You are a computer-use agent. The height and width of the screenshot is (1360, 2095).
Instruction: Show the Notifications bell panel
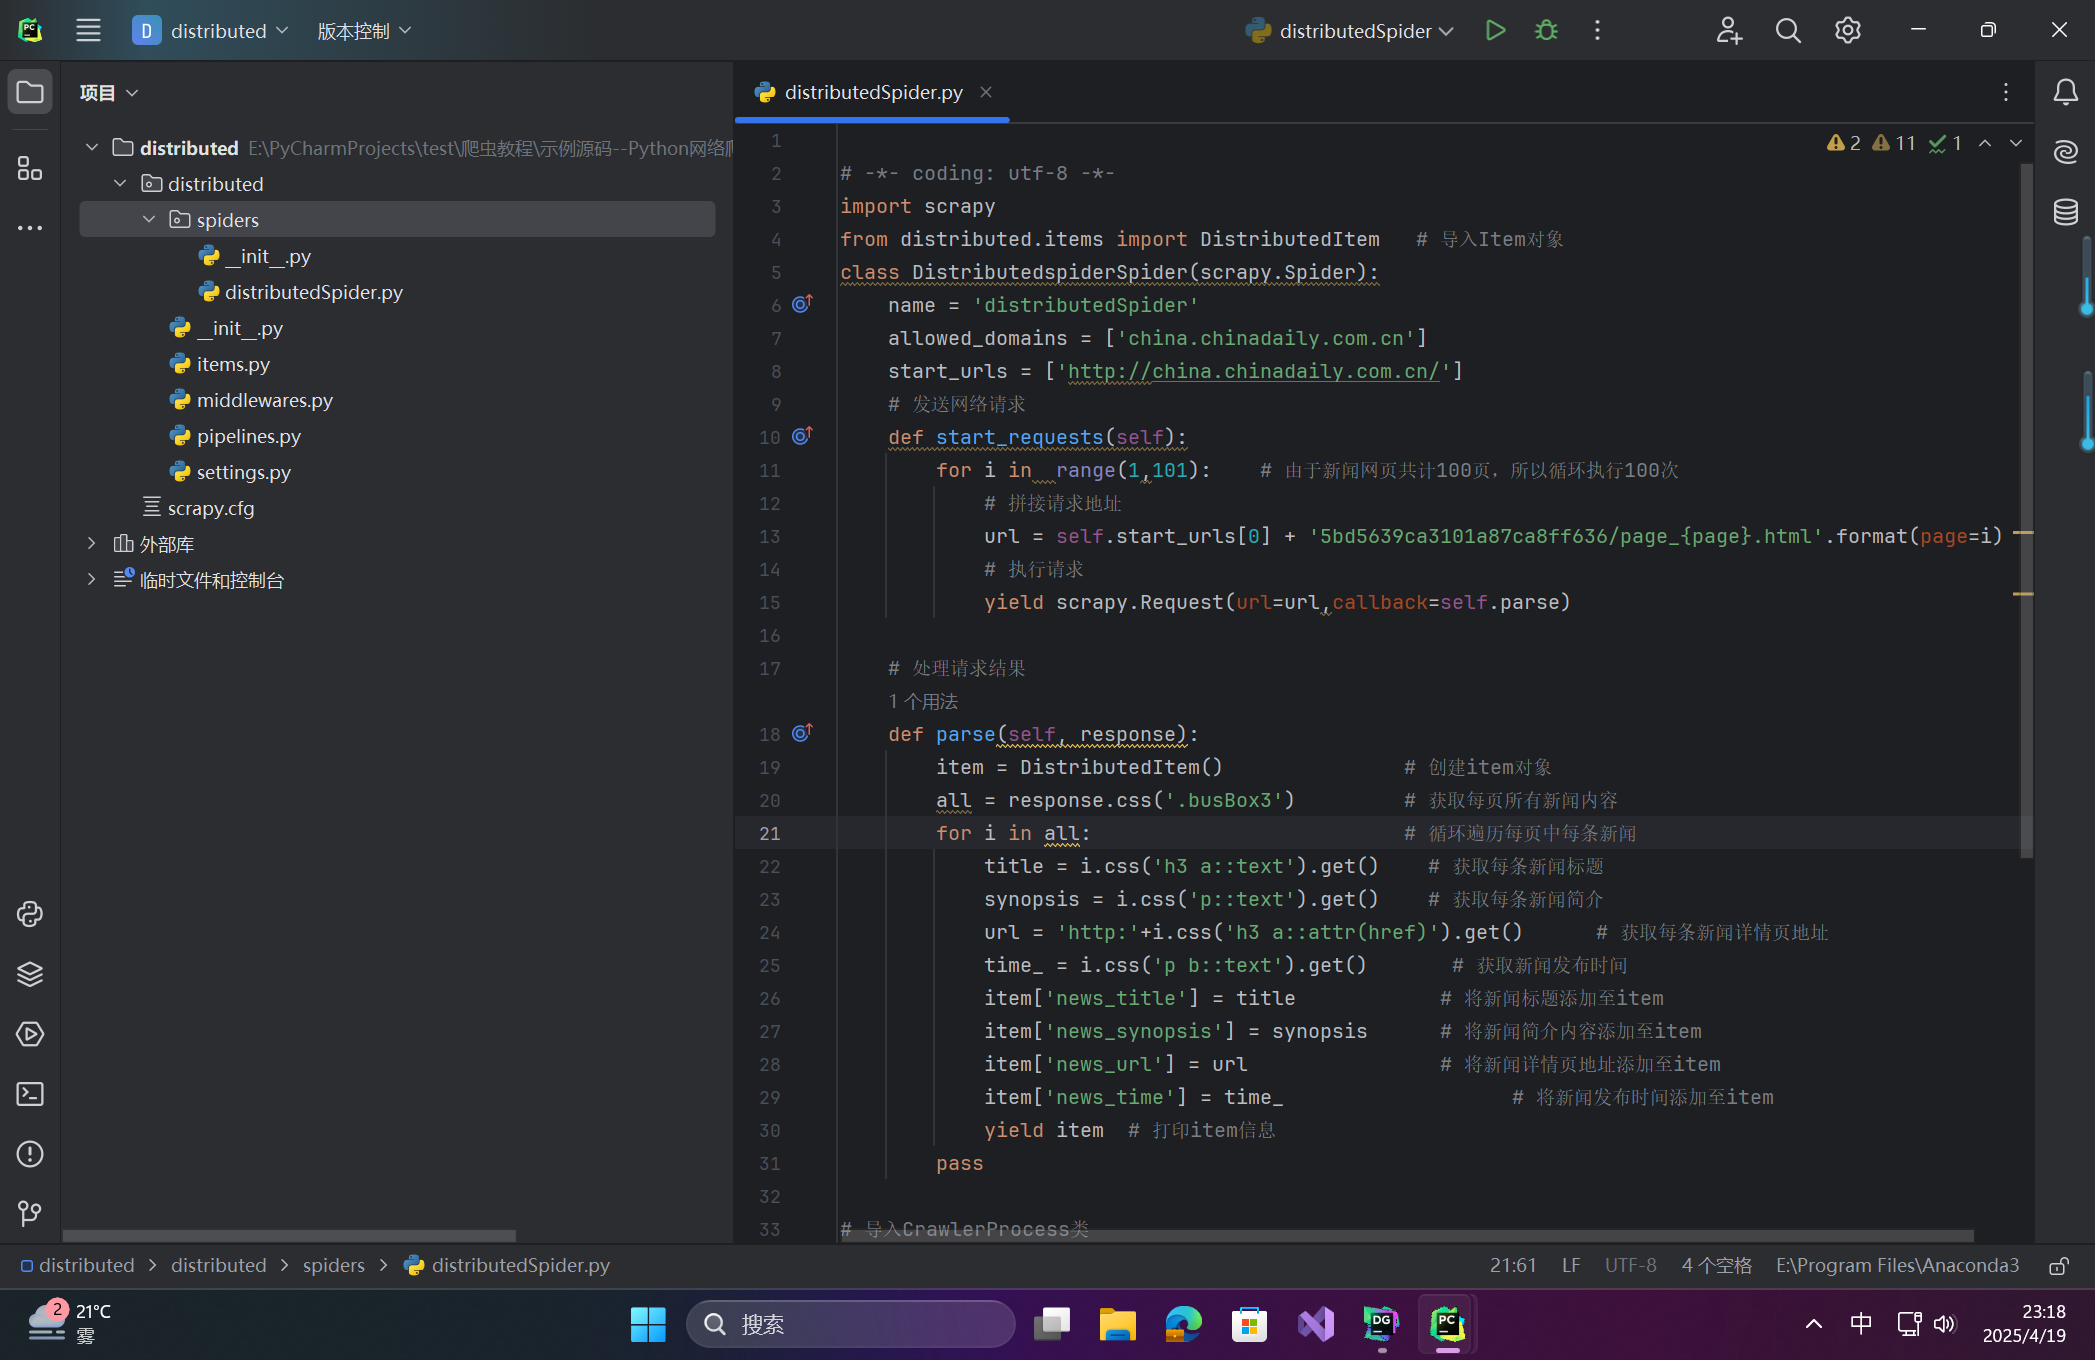coord(2066,92)
